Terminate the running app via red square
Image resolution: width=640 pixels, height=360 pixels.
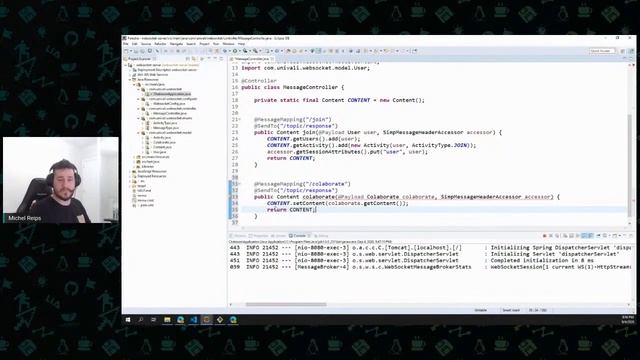pyautogui.click(x=544, y=236)
